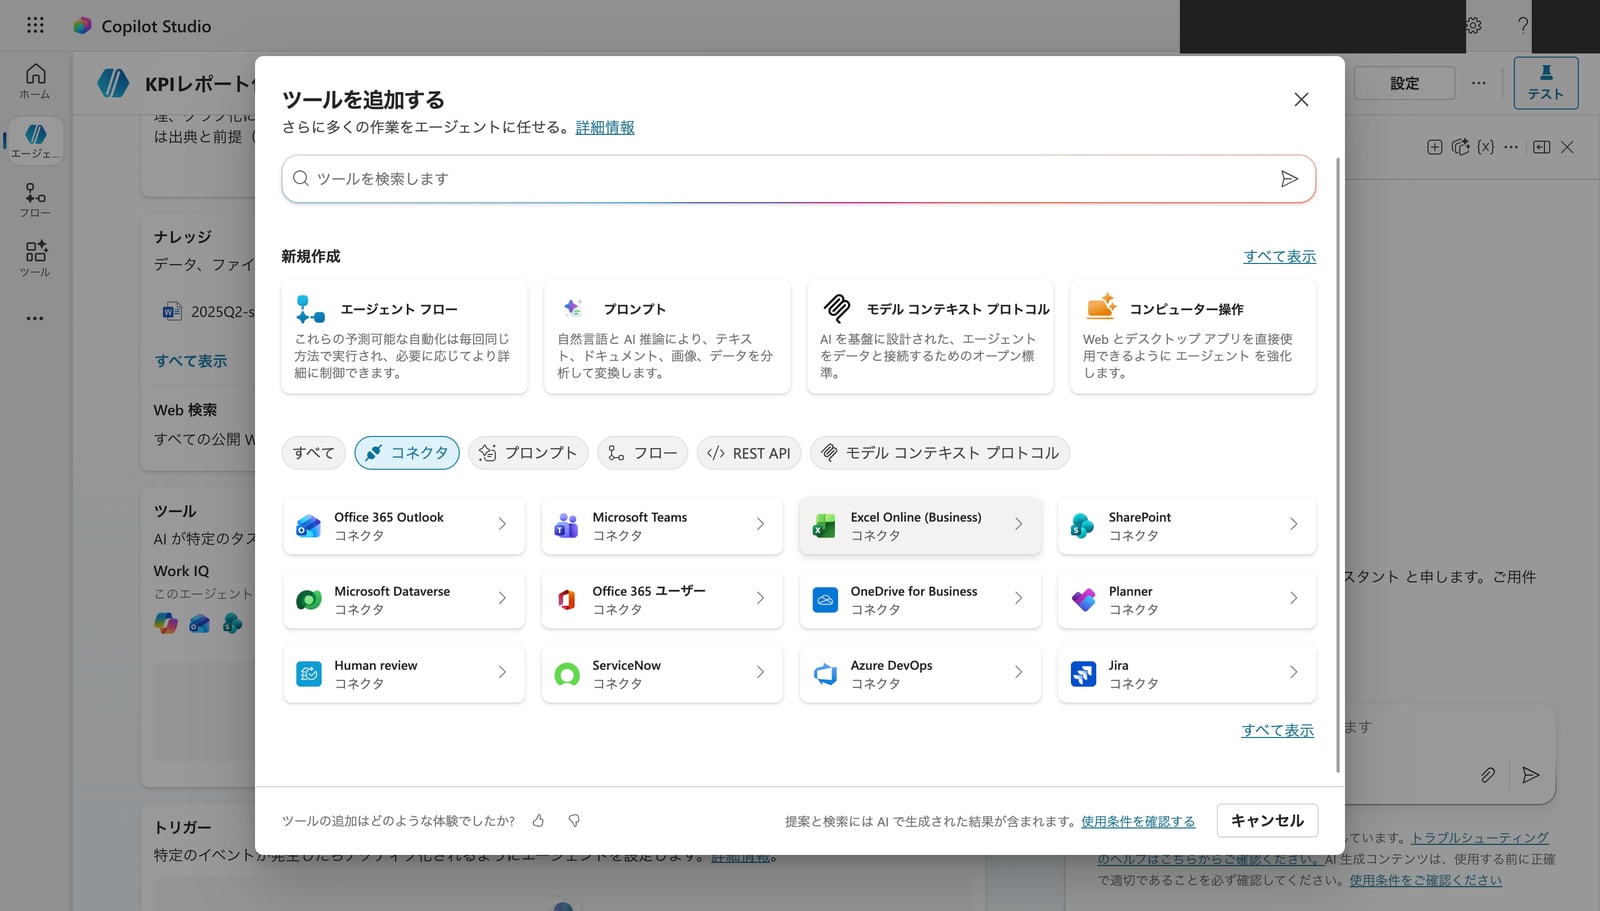Screen dimensions: 1600x911
Task: Open すべて表示 link under ナレッジ
Action: click(x=191, y=361)
